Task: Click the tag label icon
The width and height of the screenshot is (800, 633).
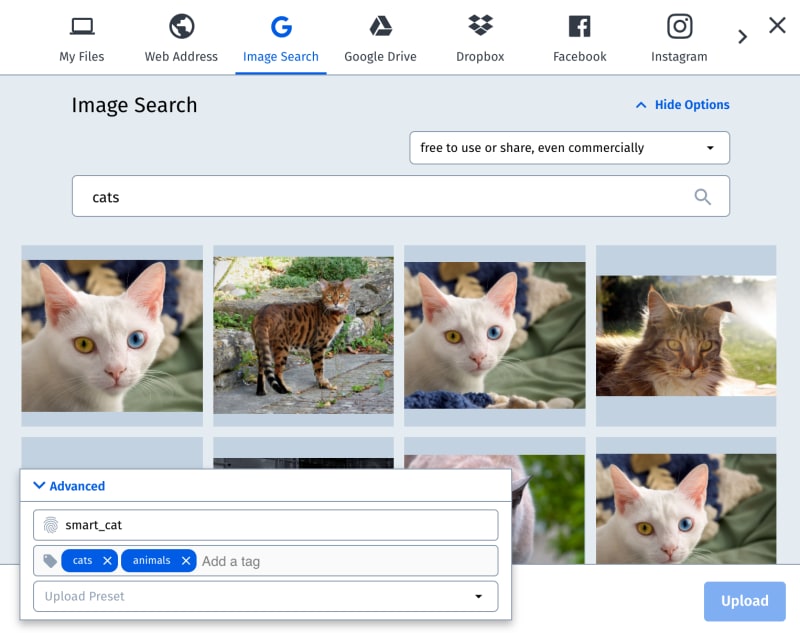Action: point(50,561)
